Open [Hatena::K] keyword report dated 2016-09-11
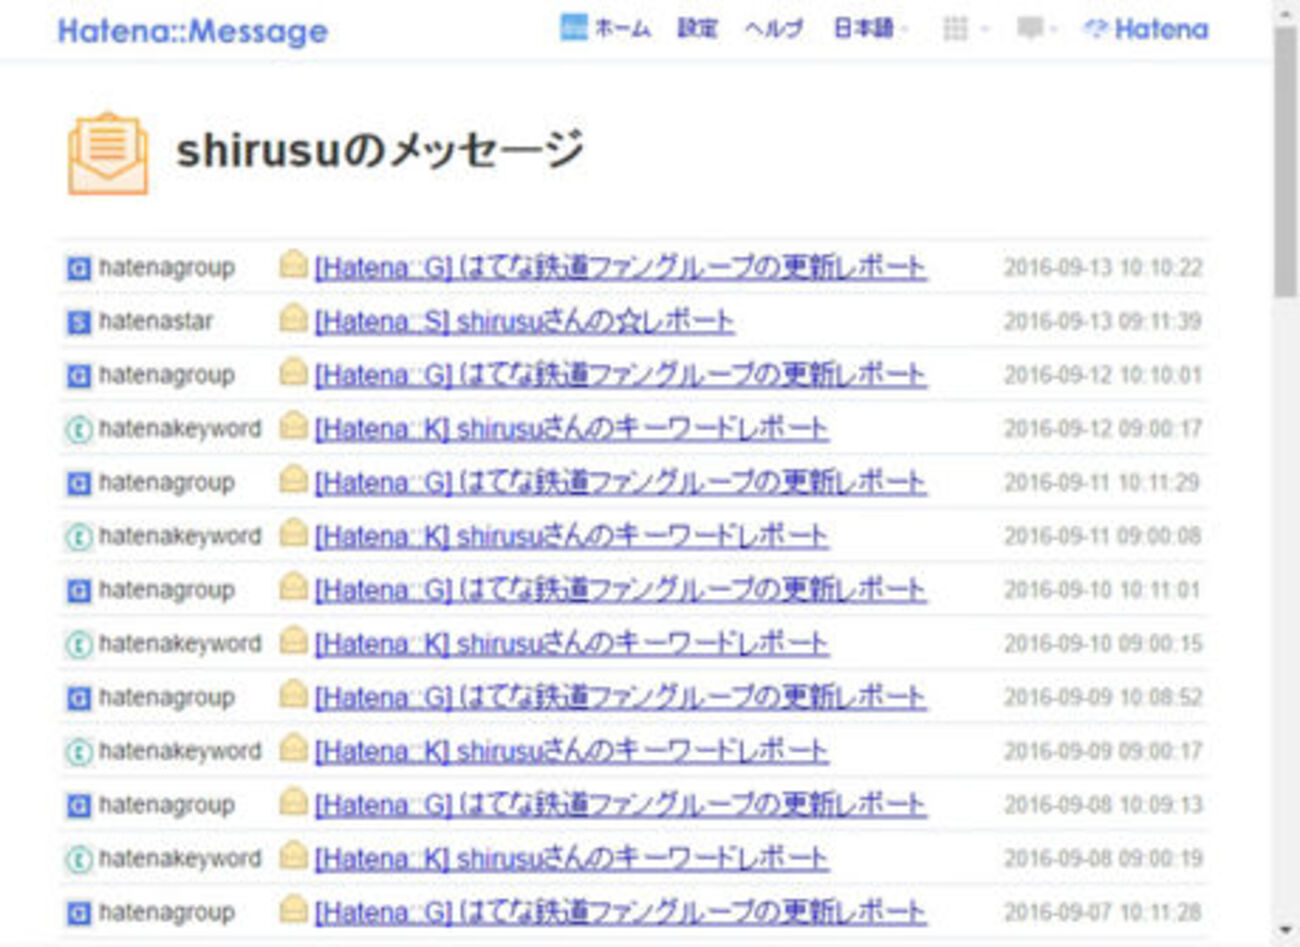 (x=572, y=537)
